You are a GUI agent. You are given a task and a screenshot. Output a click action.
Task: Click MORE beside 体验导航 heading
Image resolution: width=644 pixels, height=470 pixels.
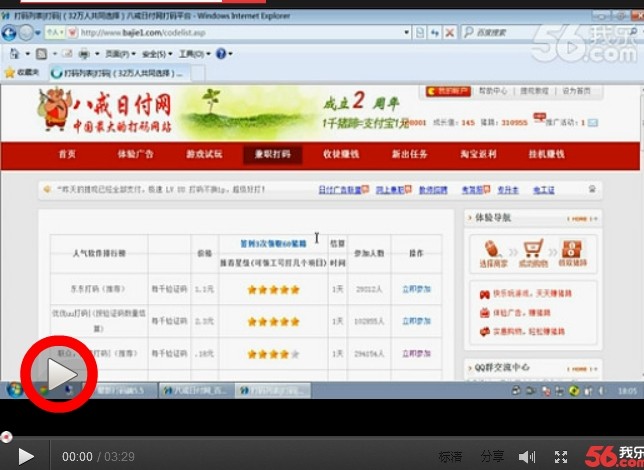click(582, 219)
